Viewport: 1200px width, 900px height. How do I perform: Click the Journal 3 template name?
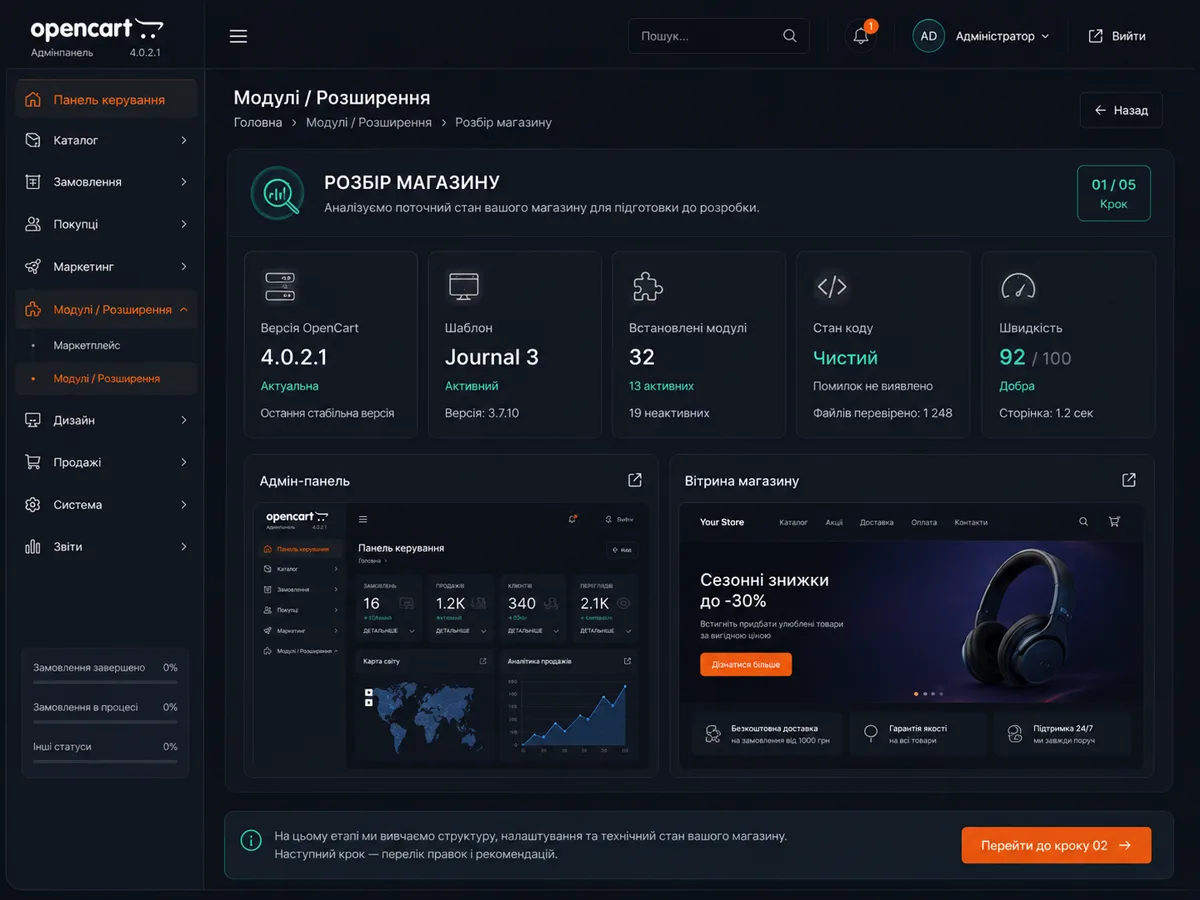492,357
